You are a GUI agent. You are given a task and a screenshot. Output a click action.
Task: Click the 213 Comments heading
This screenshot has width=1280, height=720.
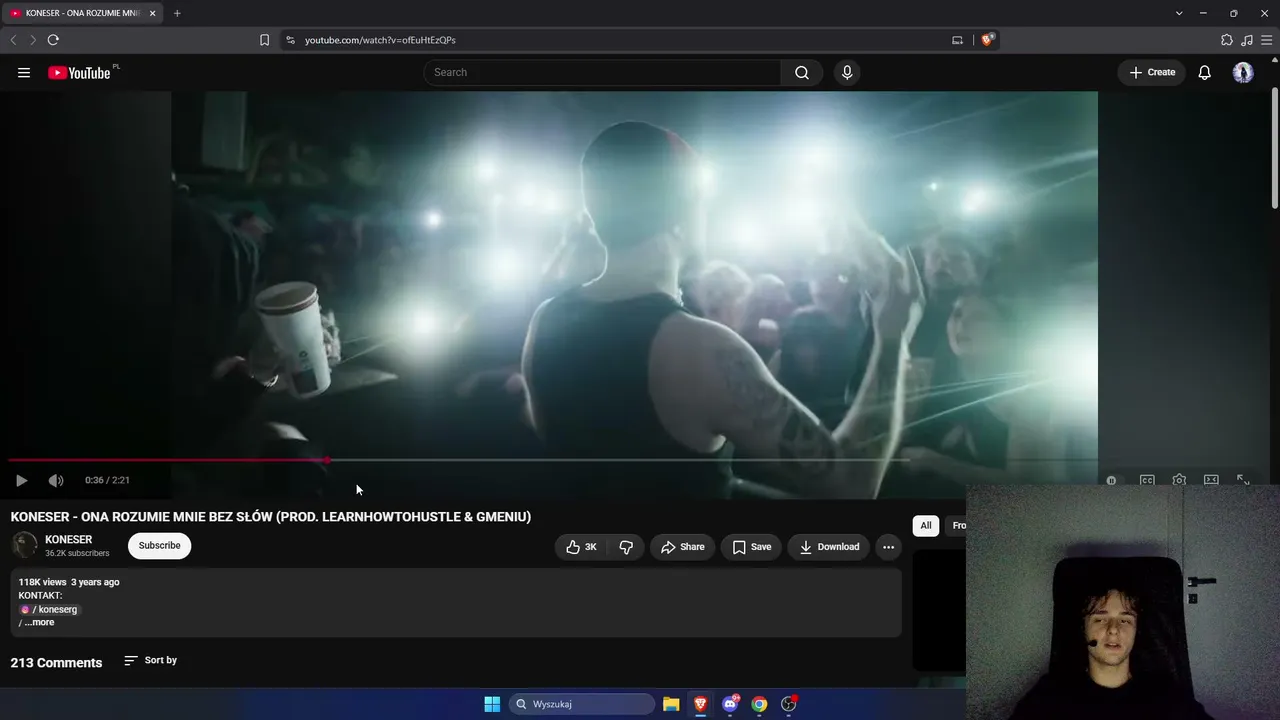pyautogui.click(x=56, y=663)
